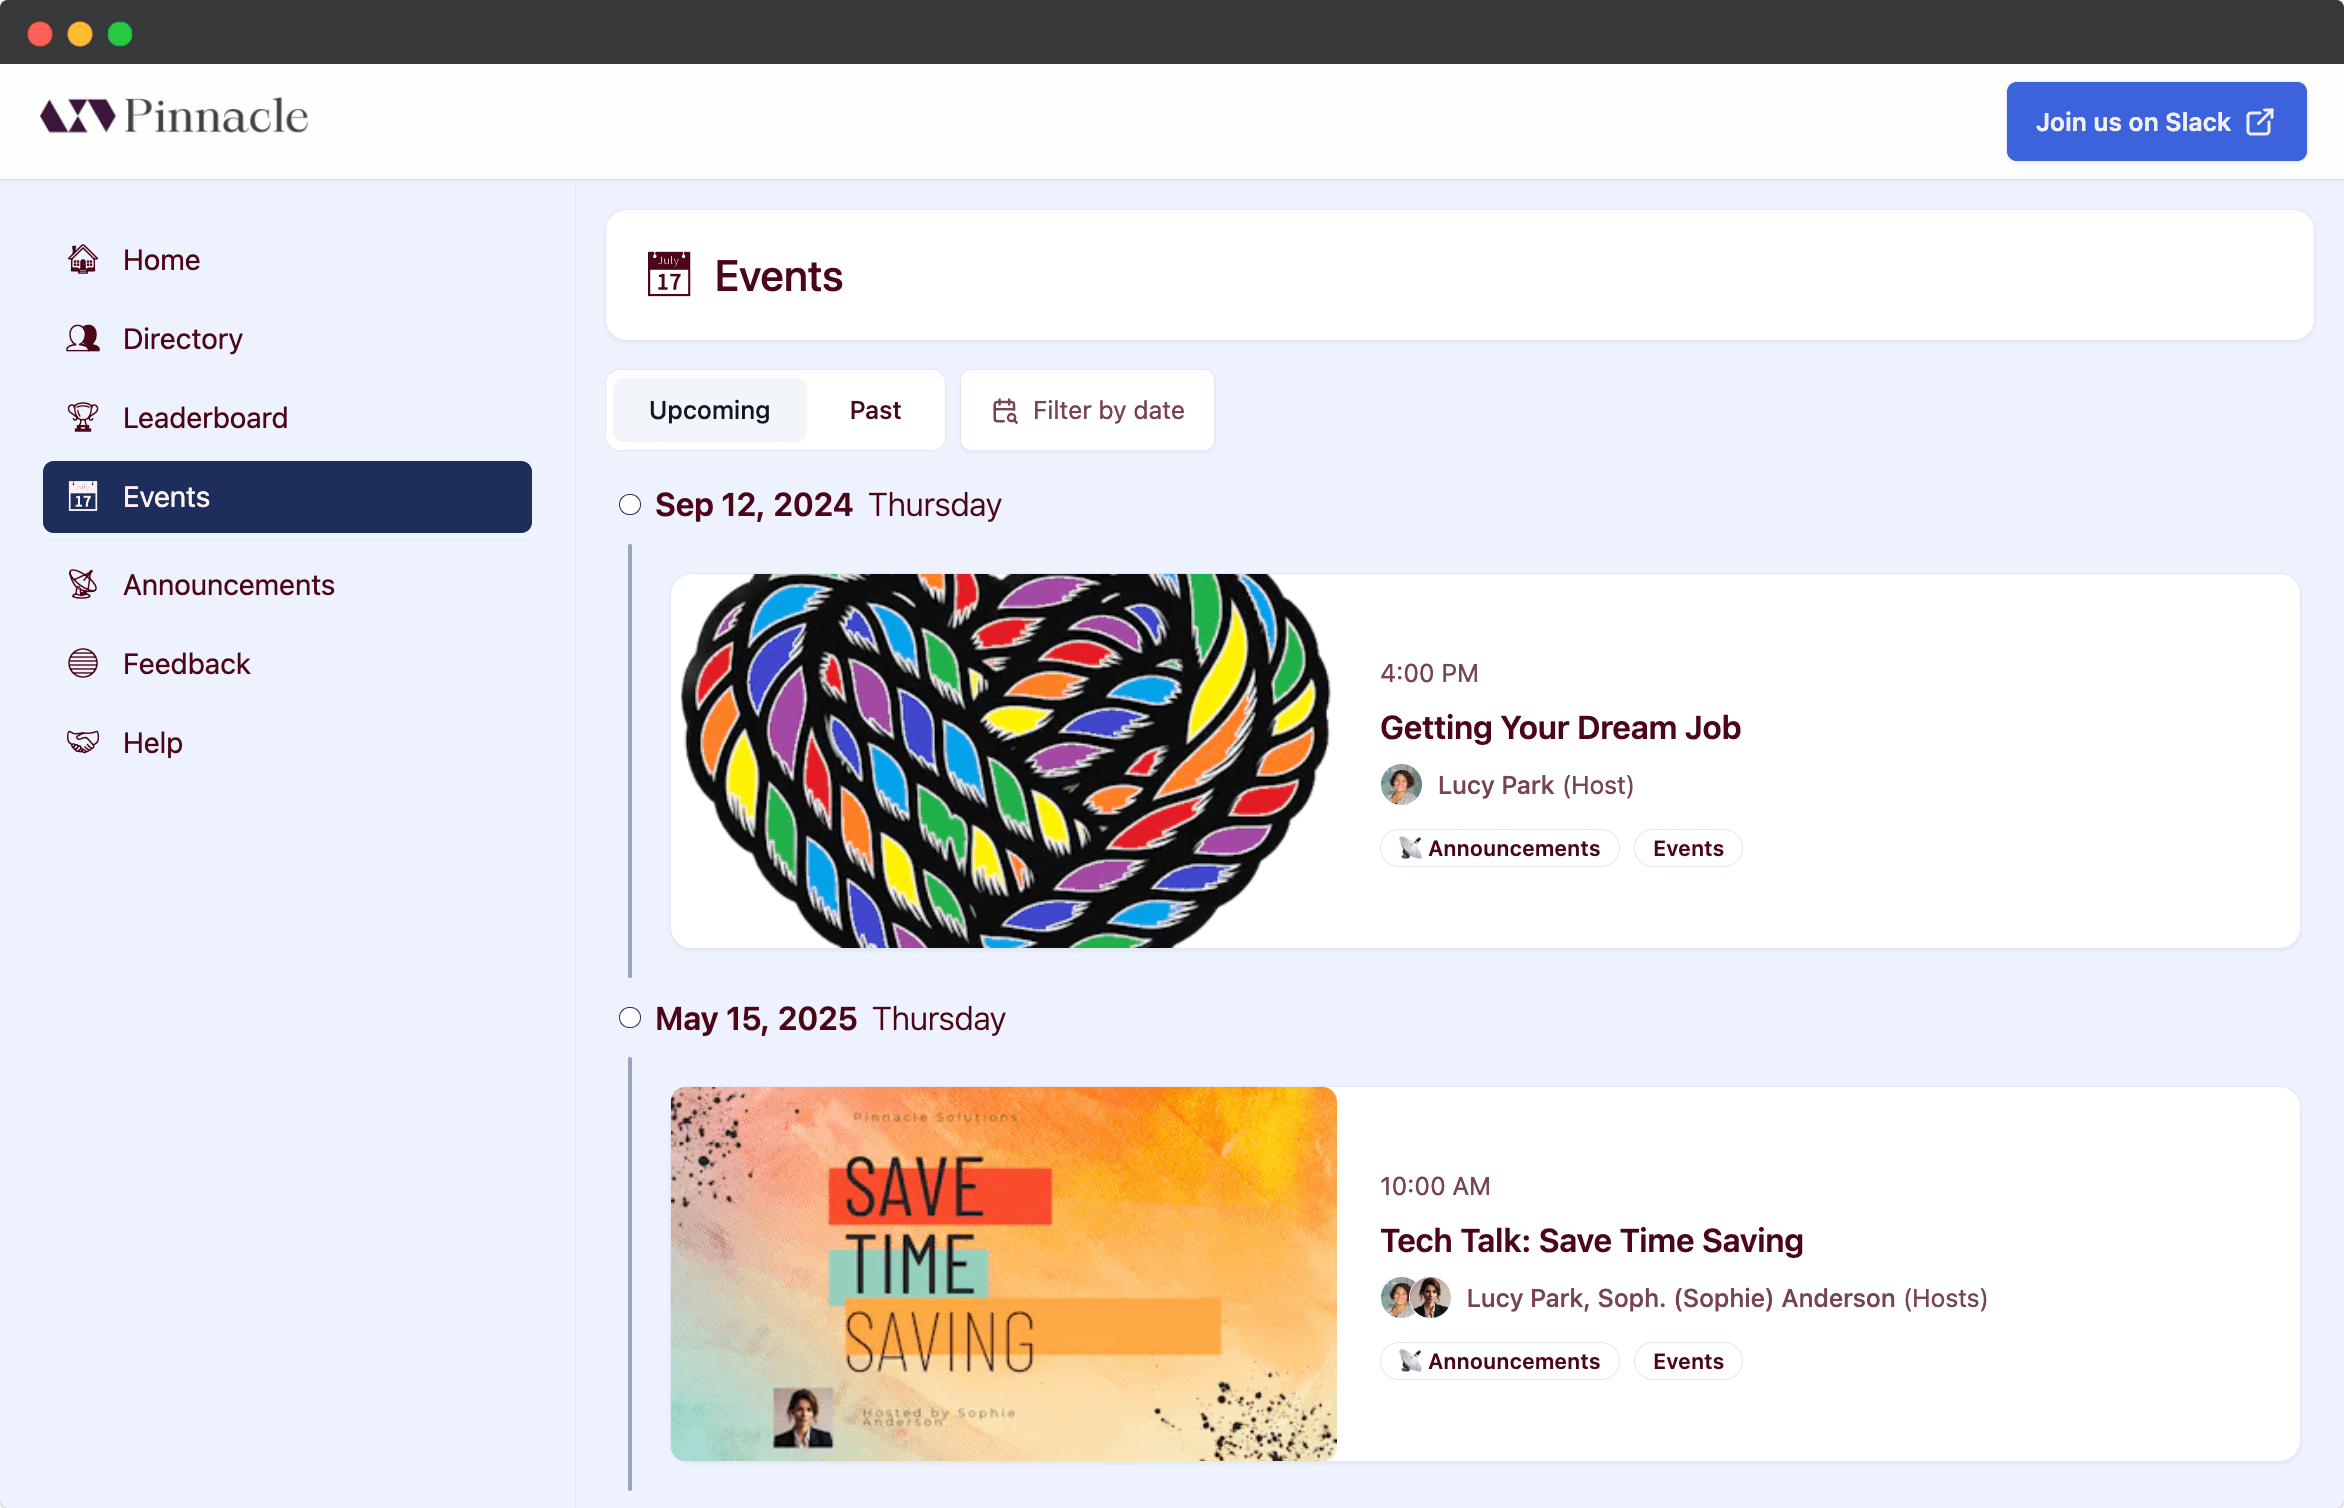This screenshot has height=1508, width=2344.
Task: Click the Home icon in sidebar
Action: (x=80, y=258)
